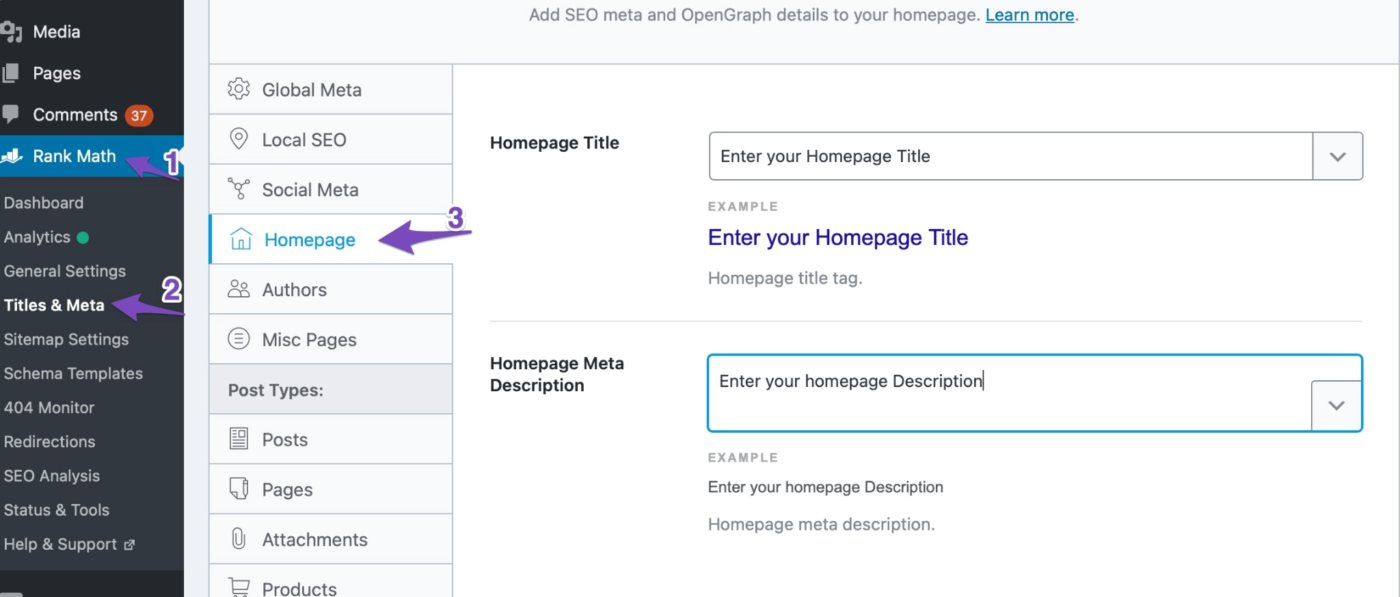Click the Local SEO map pin icon
Screen dimensions: 1400x597
click(x=238, y=139)
